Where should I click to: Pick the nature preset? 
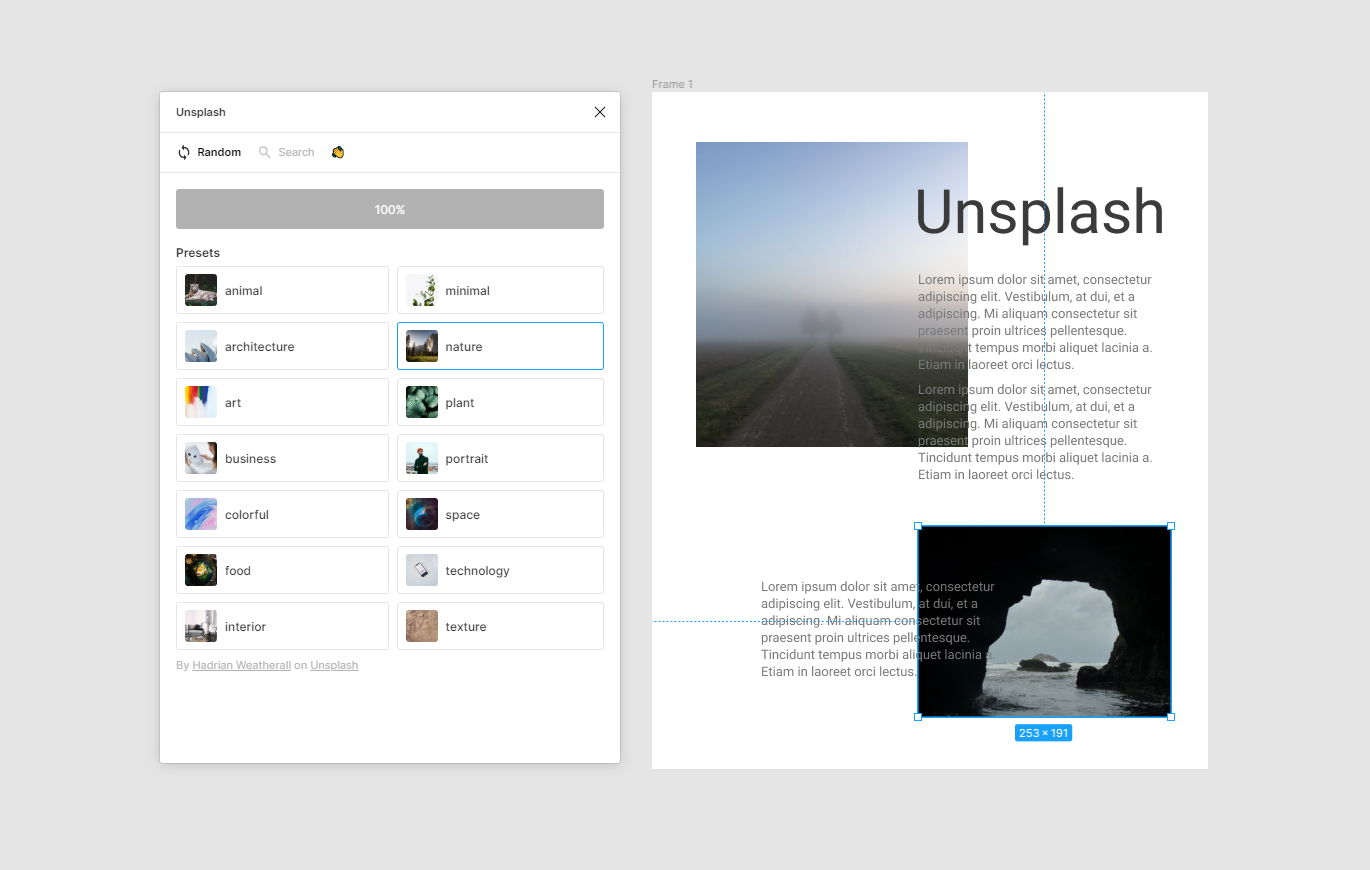click(x=500, y=346)
